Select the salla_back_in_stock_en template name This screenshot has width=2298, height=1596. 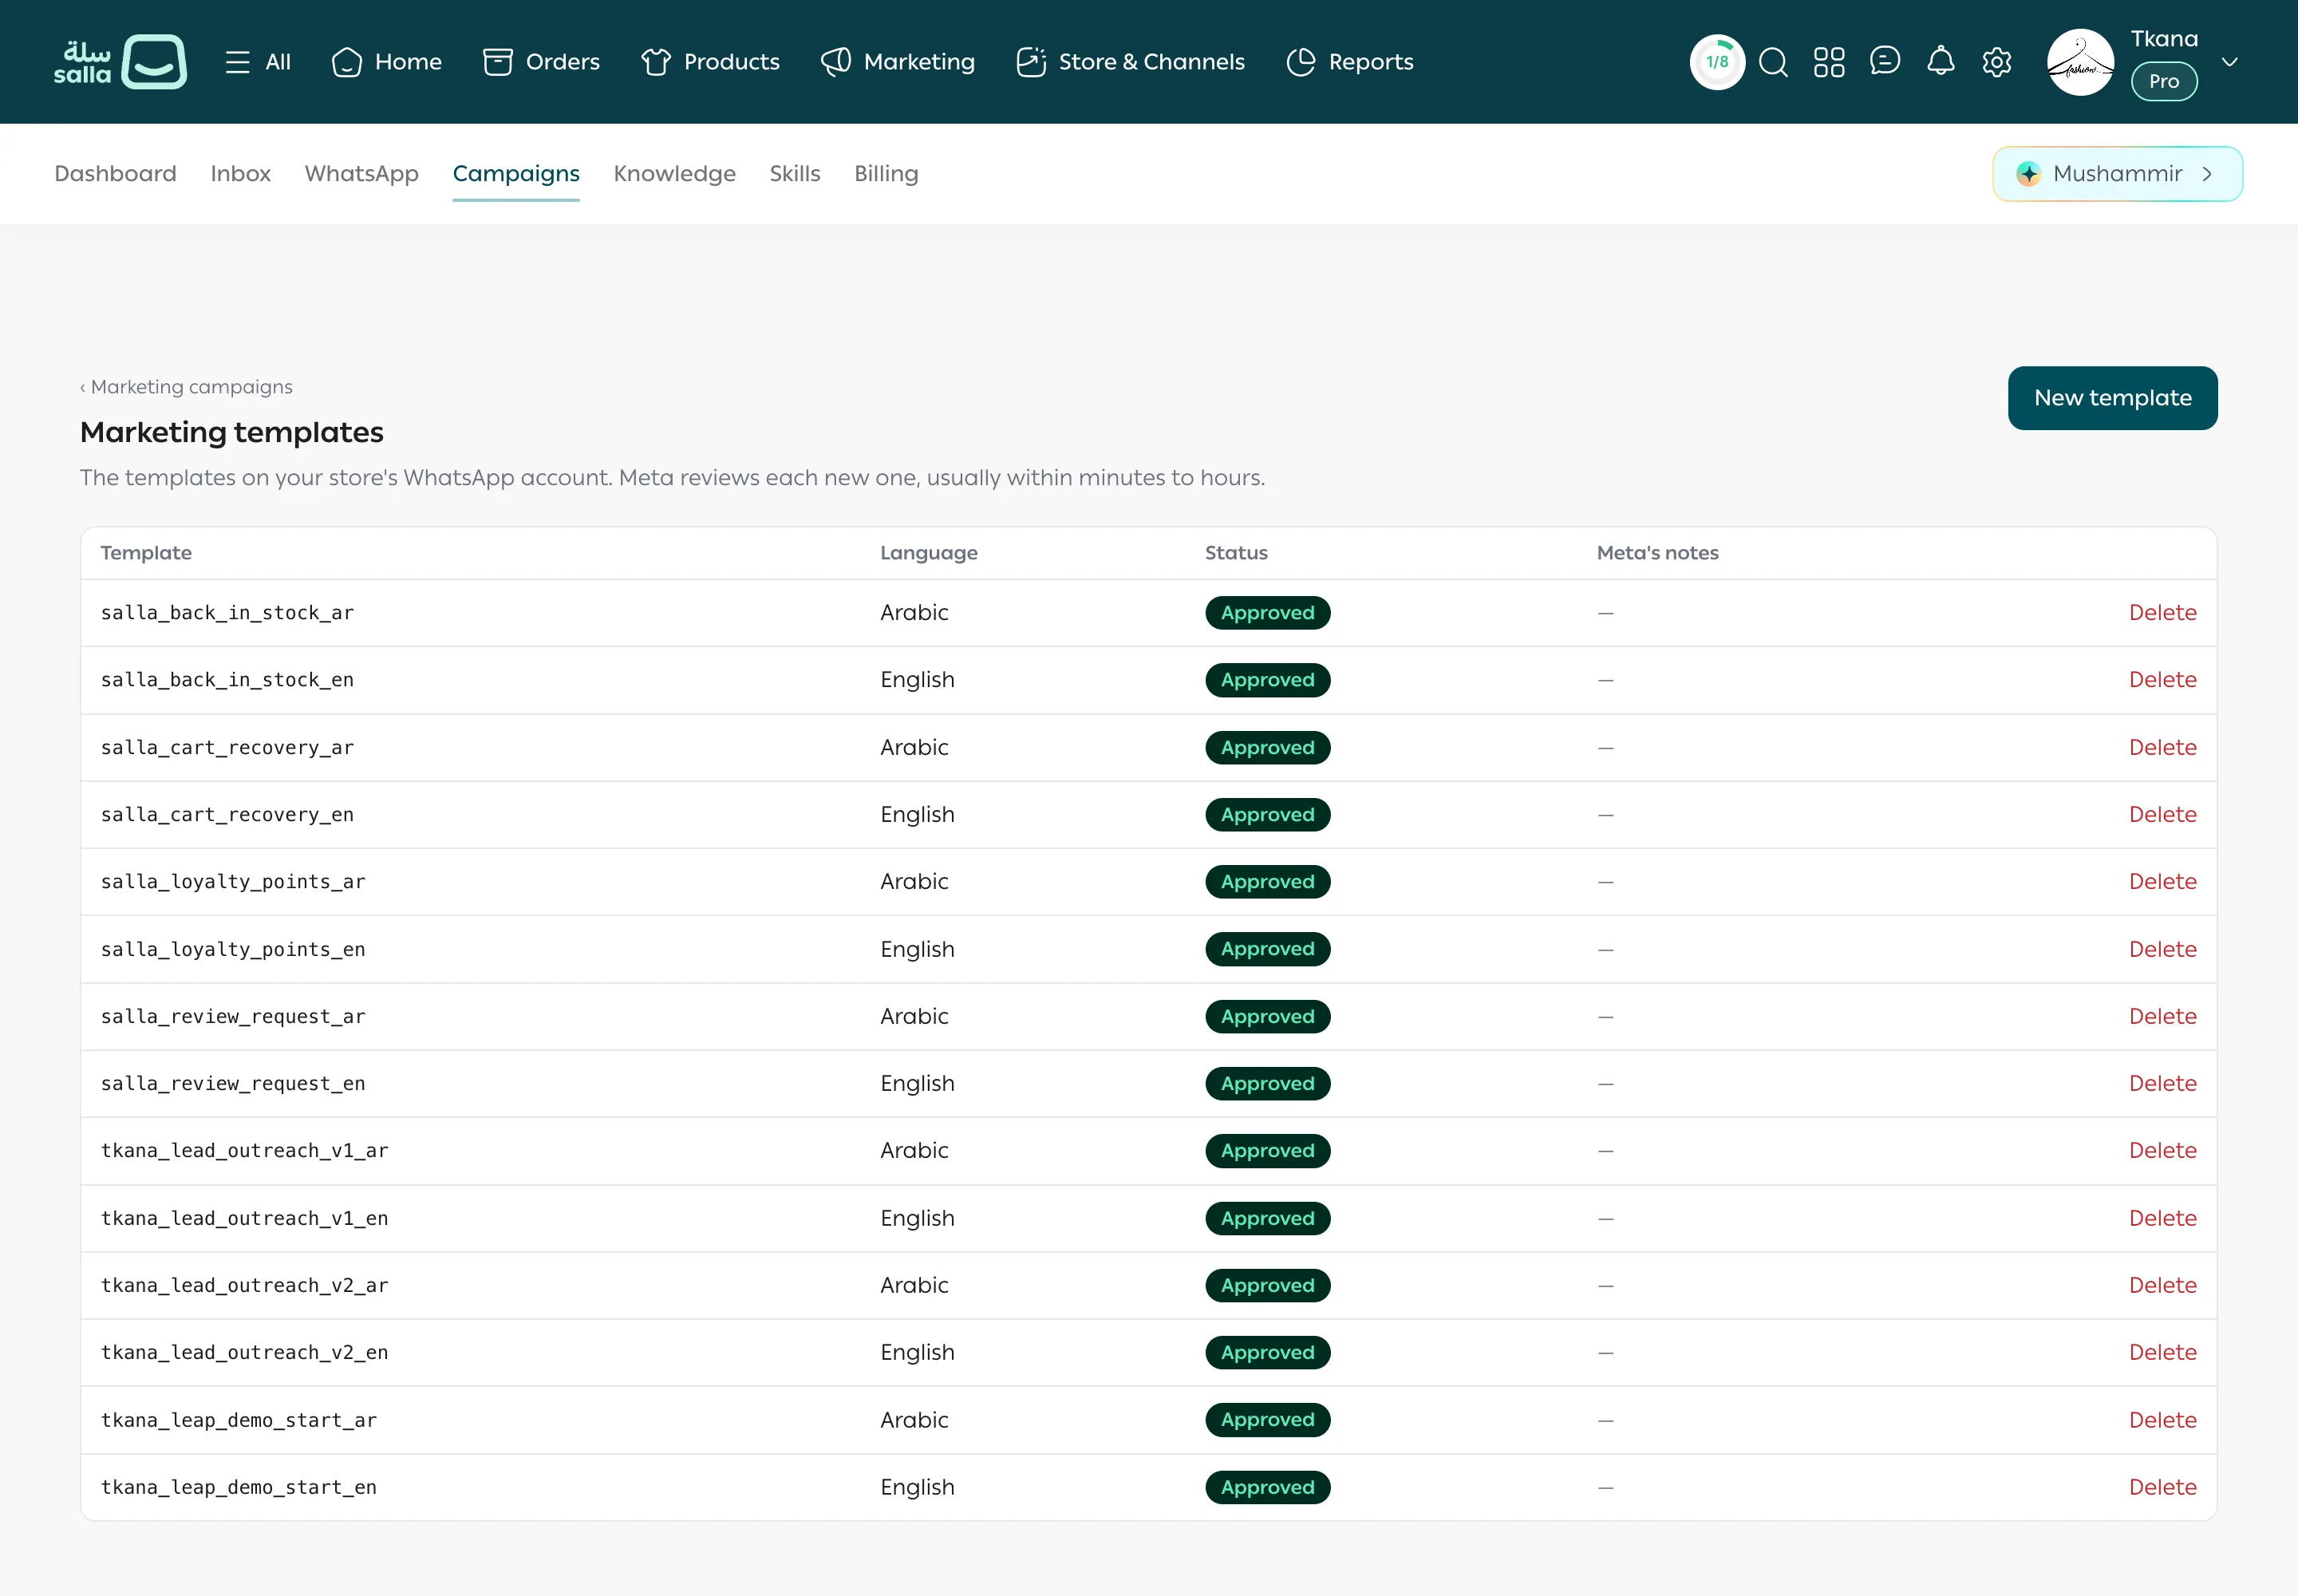tap(227, 680)
